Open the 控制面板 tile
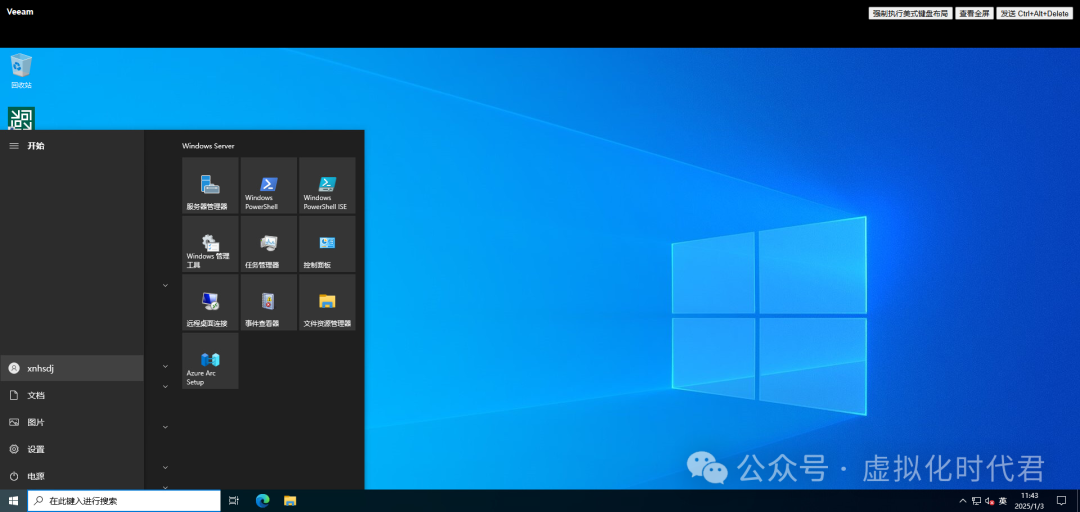This screenshot has height=512, width=1080. tap(327, 244)
